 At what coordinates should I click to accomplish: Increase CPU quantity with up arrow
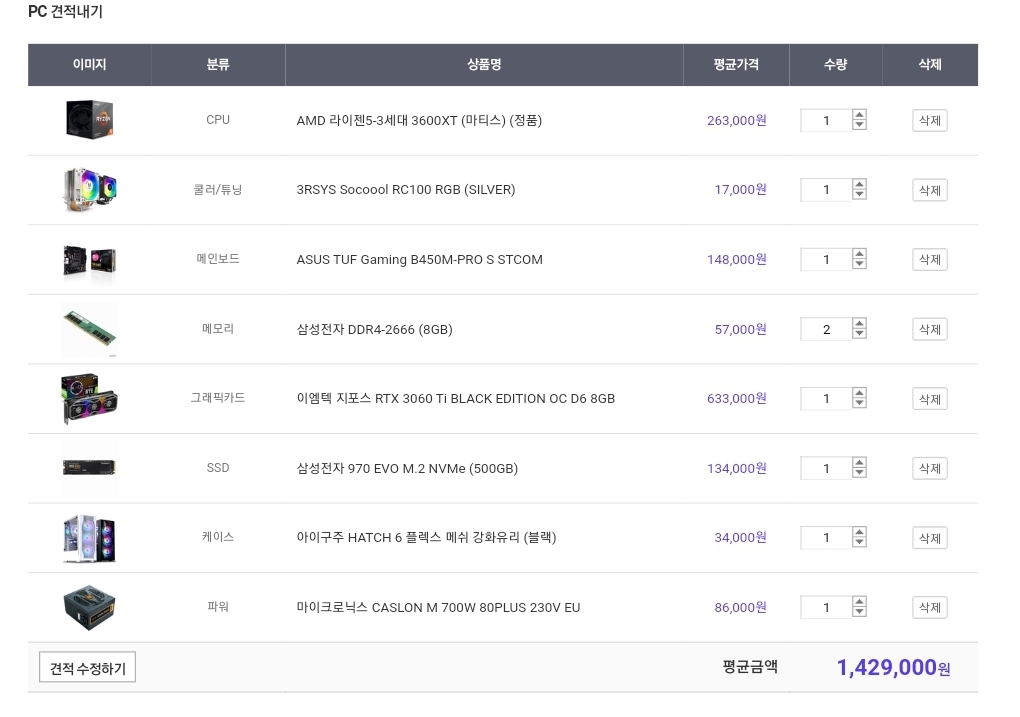pyautogui.click(x=859, y=115)
